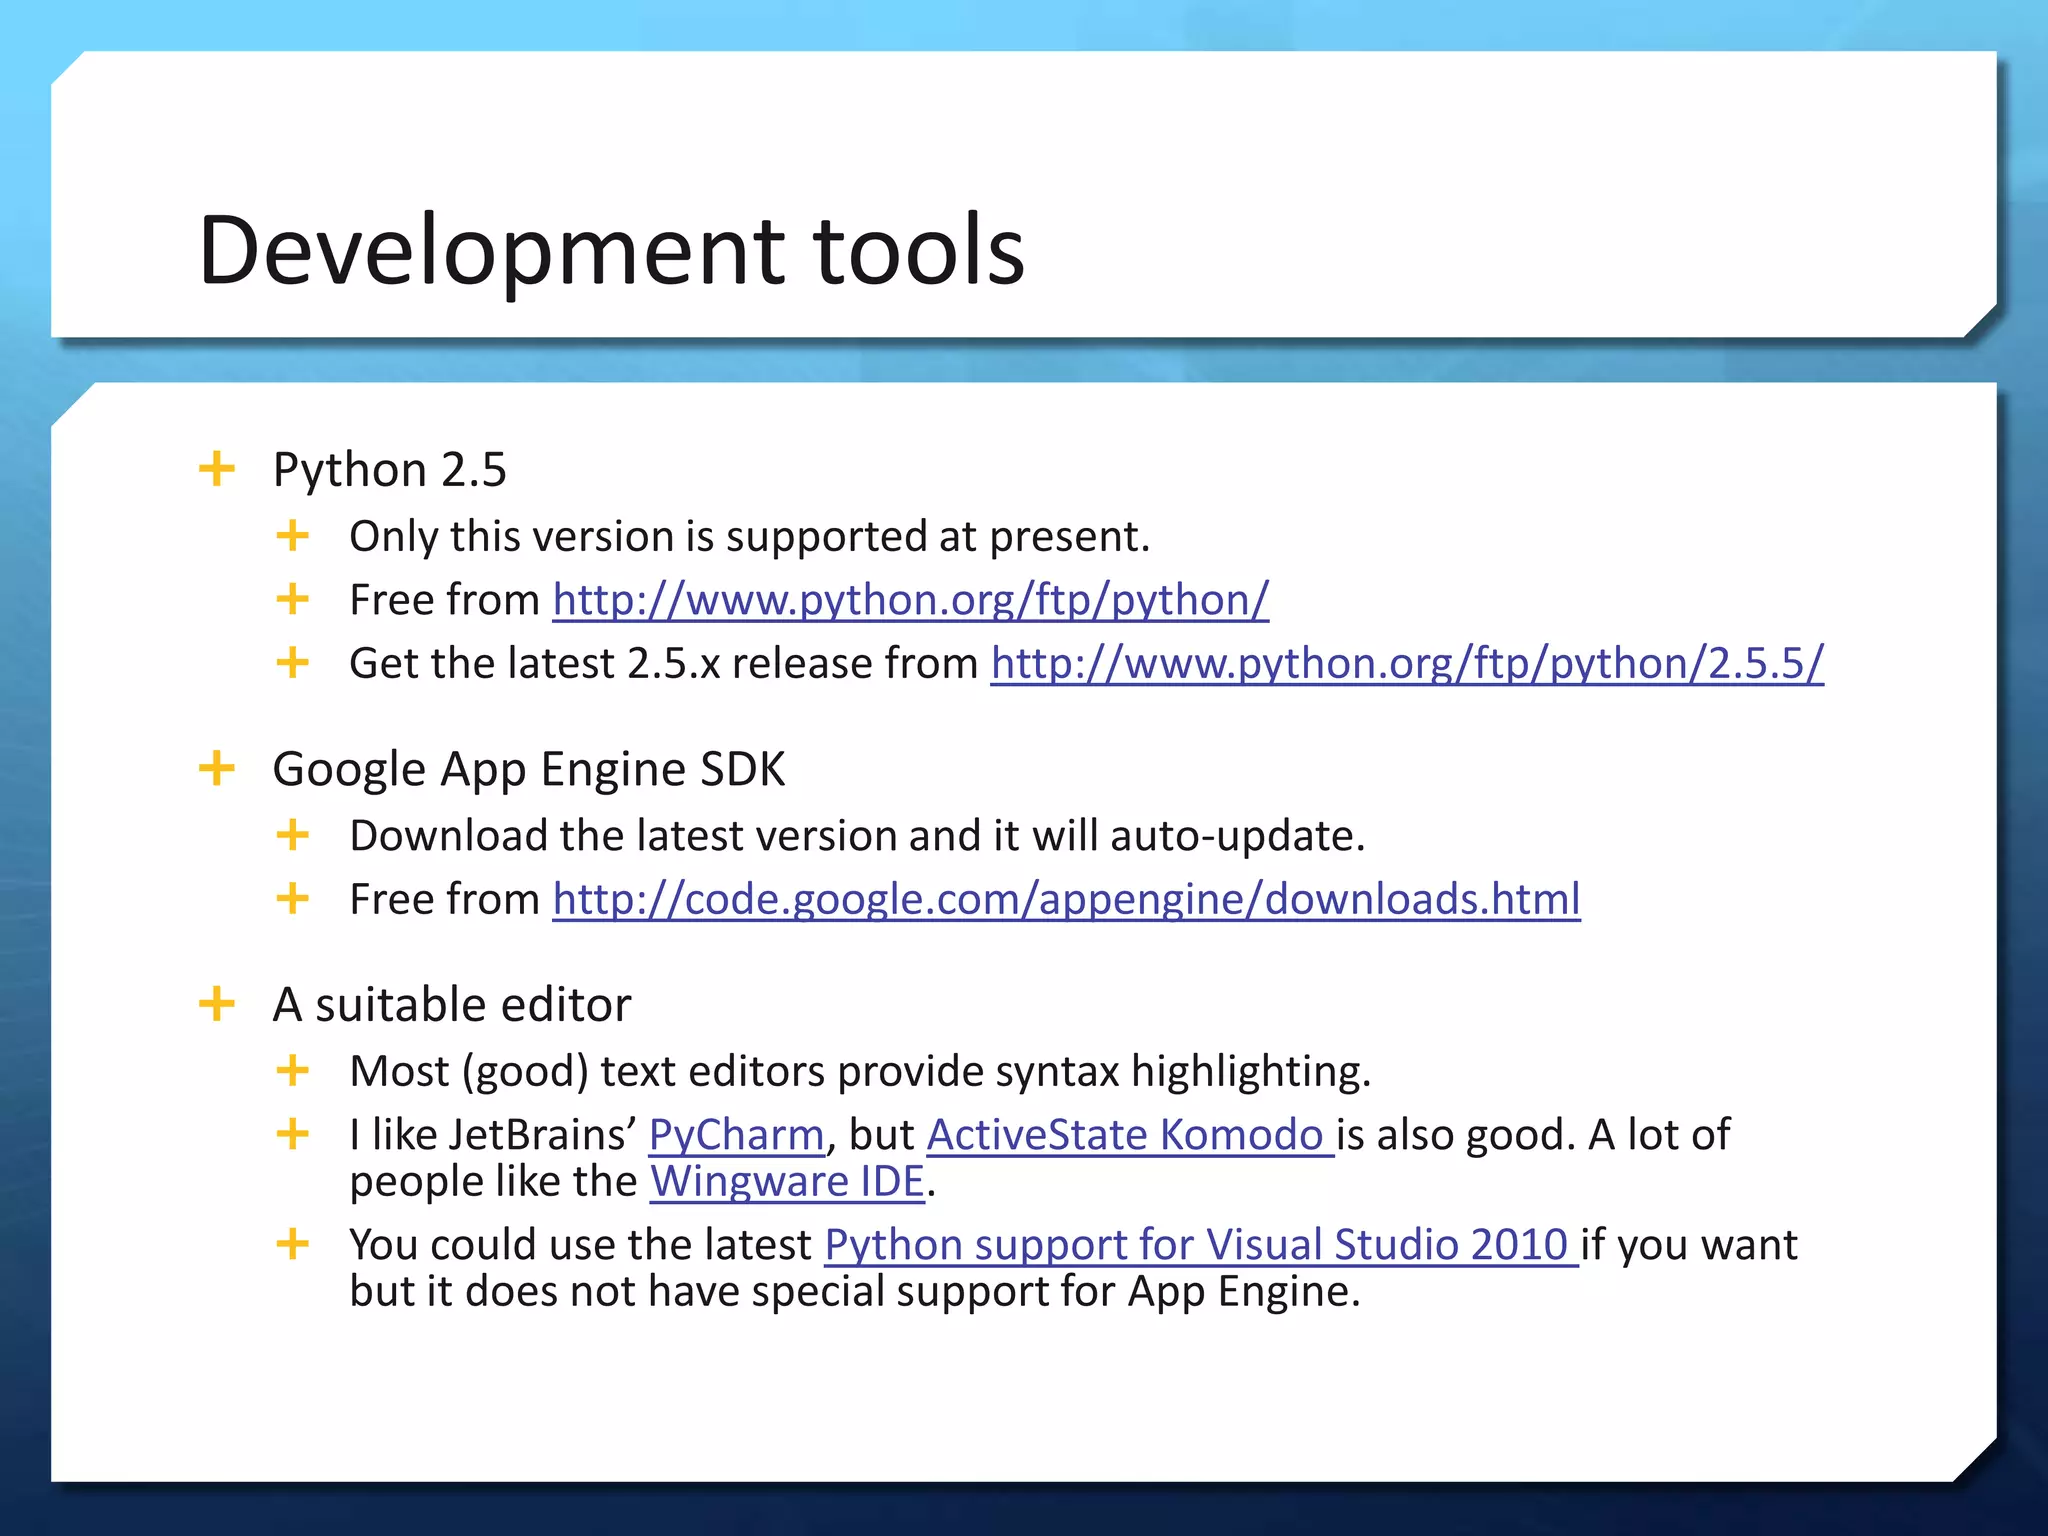Image resolution: width=2048 pixels, height=1536 pixels.
Task: Click the plus bullet beside 'Google App Engine SDK'
Action: pos(217,768)
